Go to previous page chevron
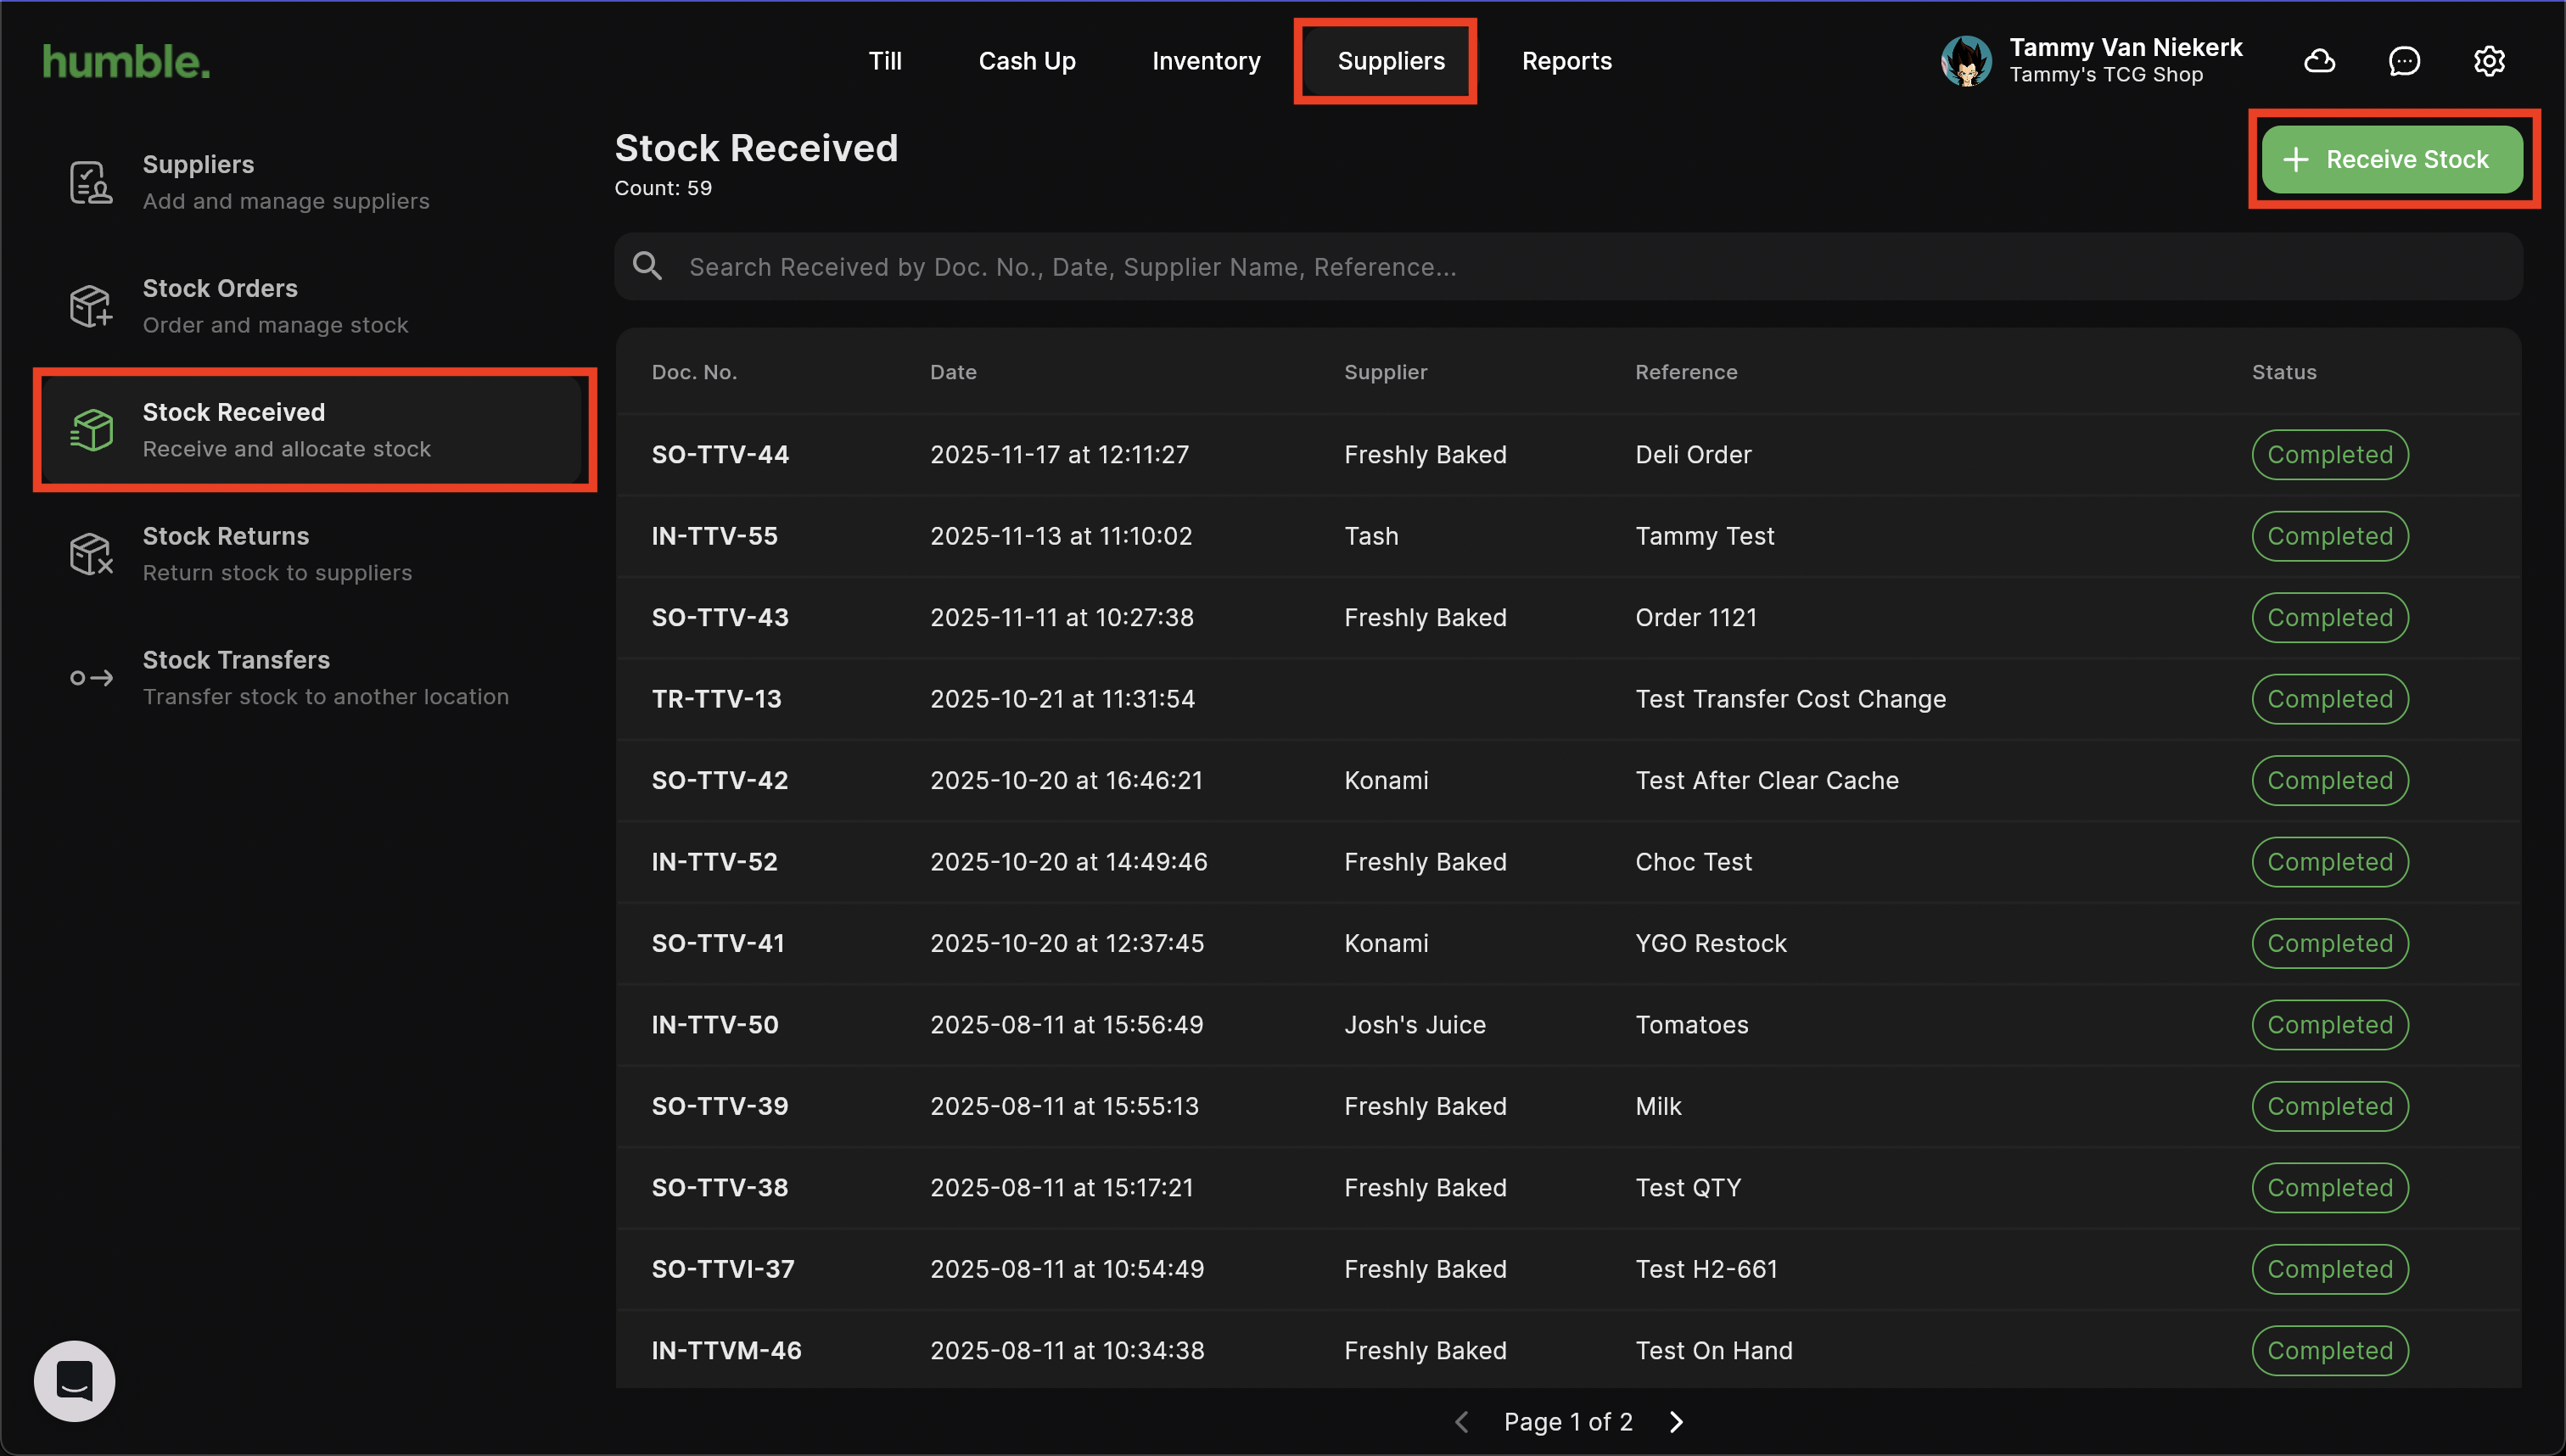This screenshot has height=1456, width=2566. (x=1461, y=1421)
